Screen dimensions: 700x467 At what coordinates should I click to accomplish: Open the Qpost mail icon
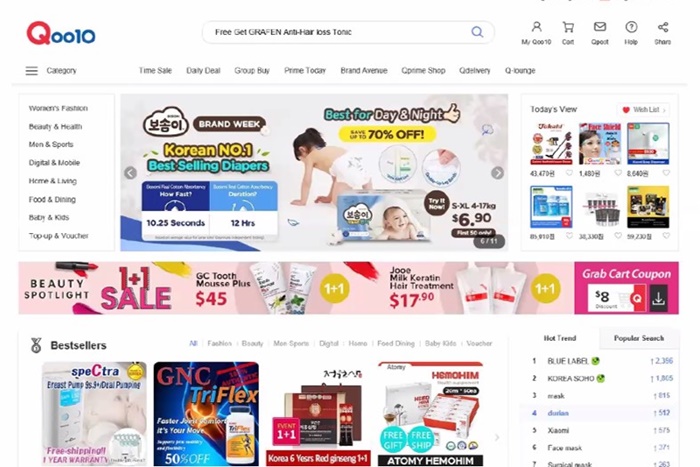tap(600, 27)
